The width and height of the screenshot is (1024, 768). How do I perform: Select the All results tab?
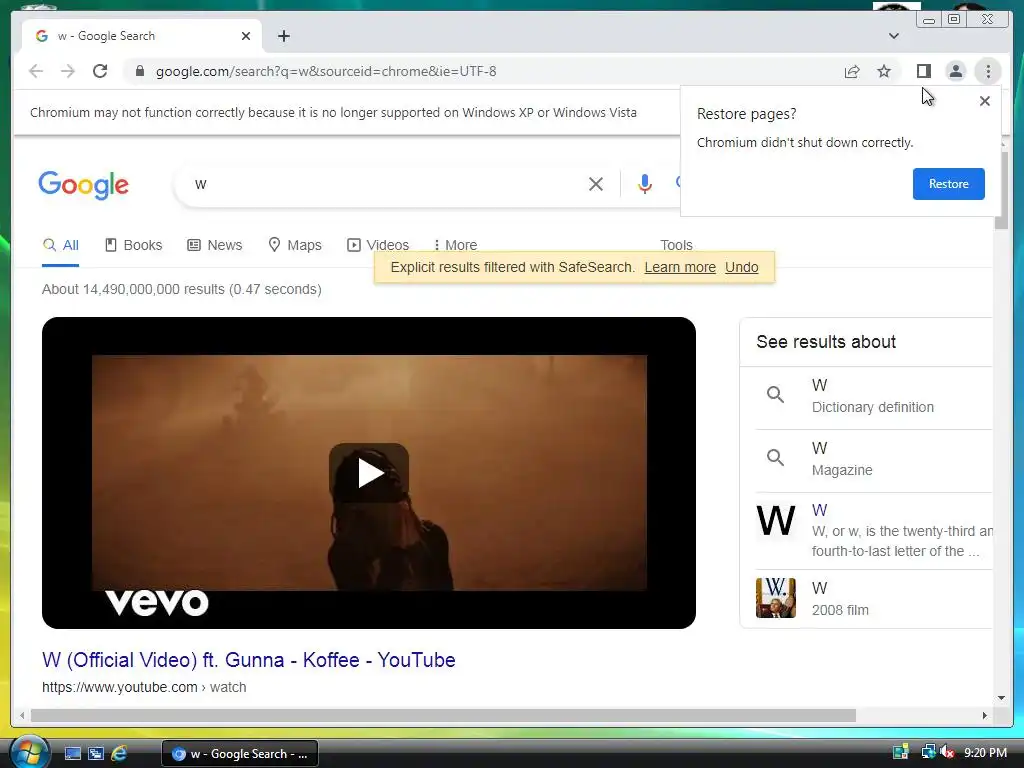coord(61,245)
